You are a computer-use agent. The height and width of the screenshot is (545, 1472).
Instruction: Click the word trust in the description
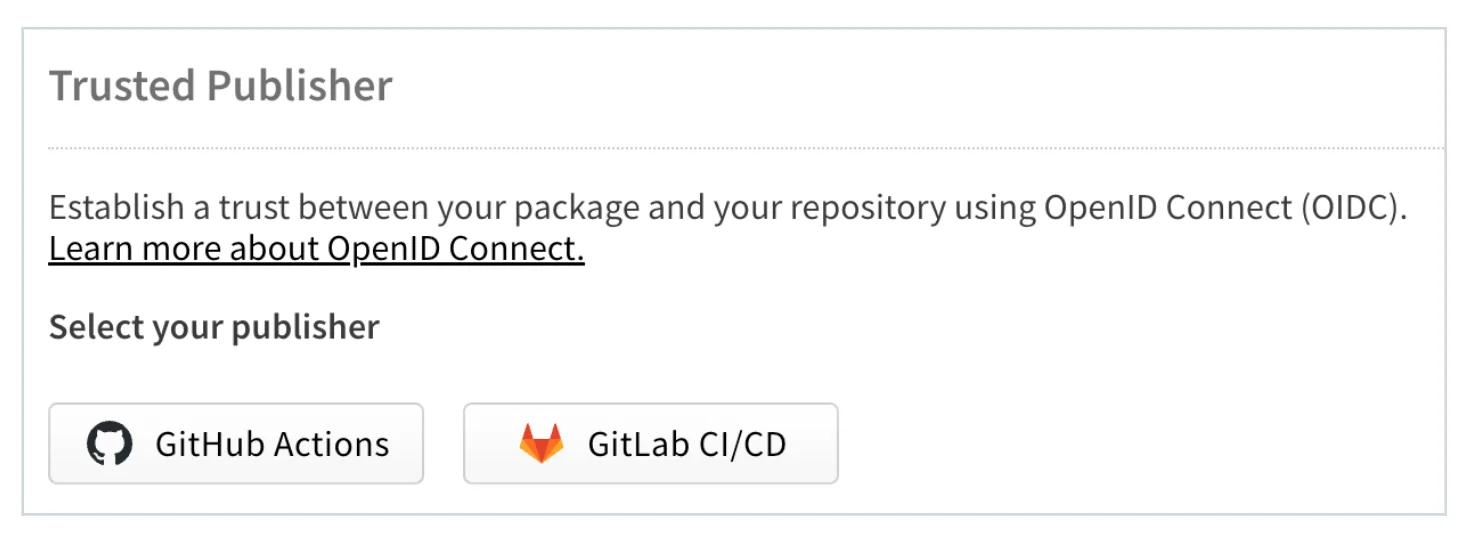click(x=254, y=208)
